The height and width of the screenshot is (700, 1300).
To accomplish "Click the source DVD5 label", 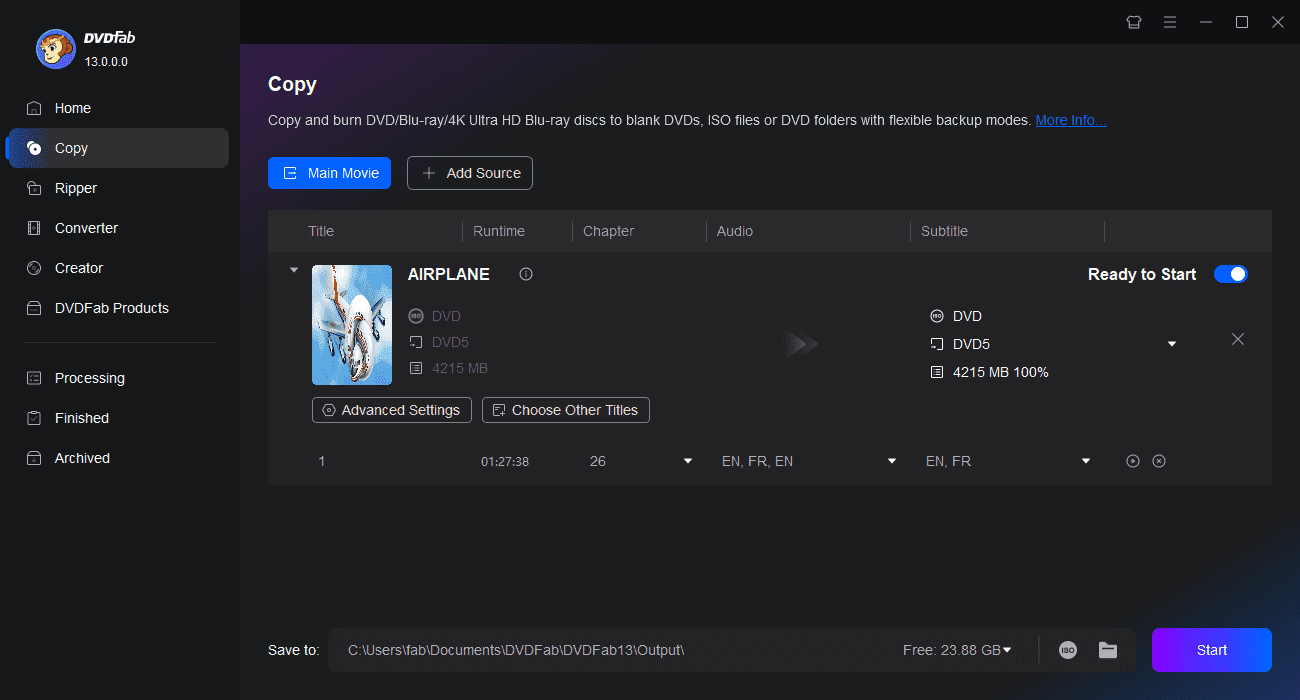I will (x=450, y=342).
